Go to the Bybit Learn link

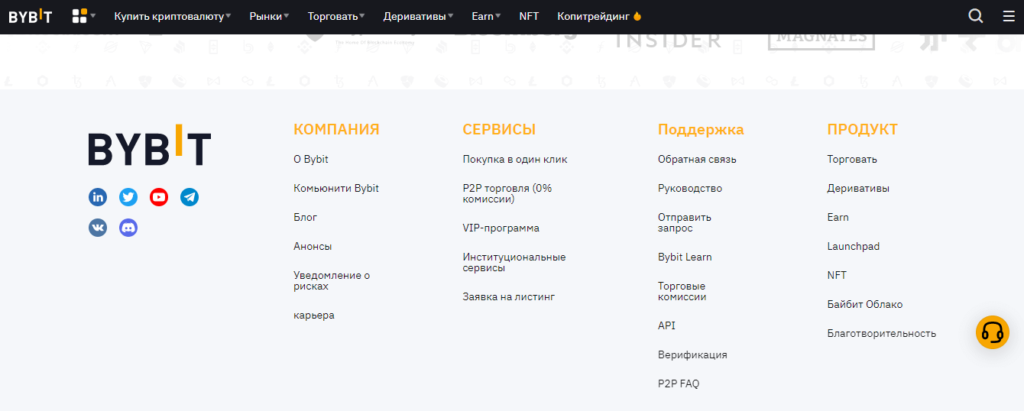click(684, 257)
